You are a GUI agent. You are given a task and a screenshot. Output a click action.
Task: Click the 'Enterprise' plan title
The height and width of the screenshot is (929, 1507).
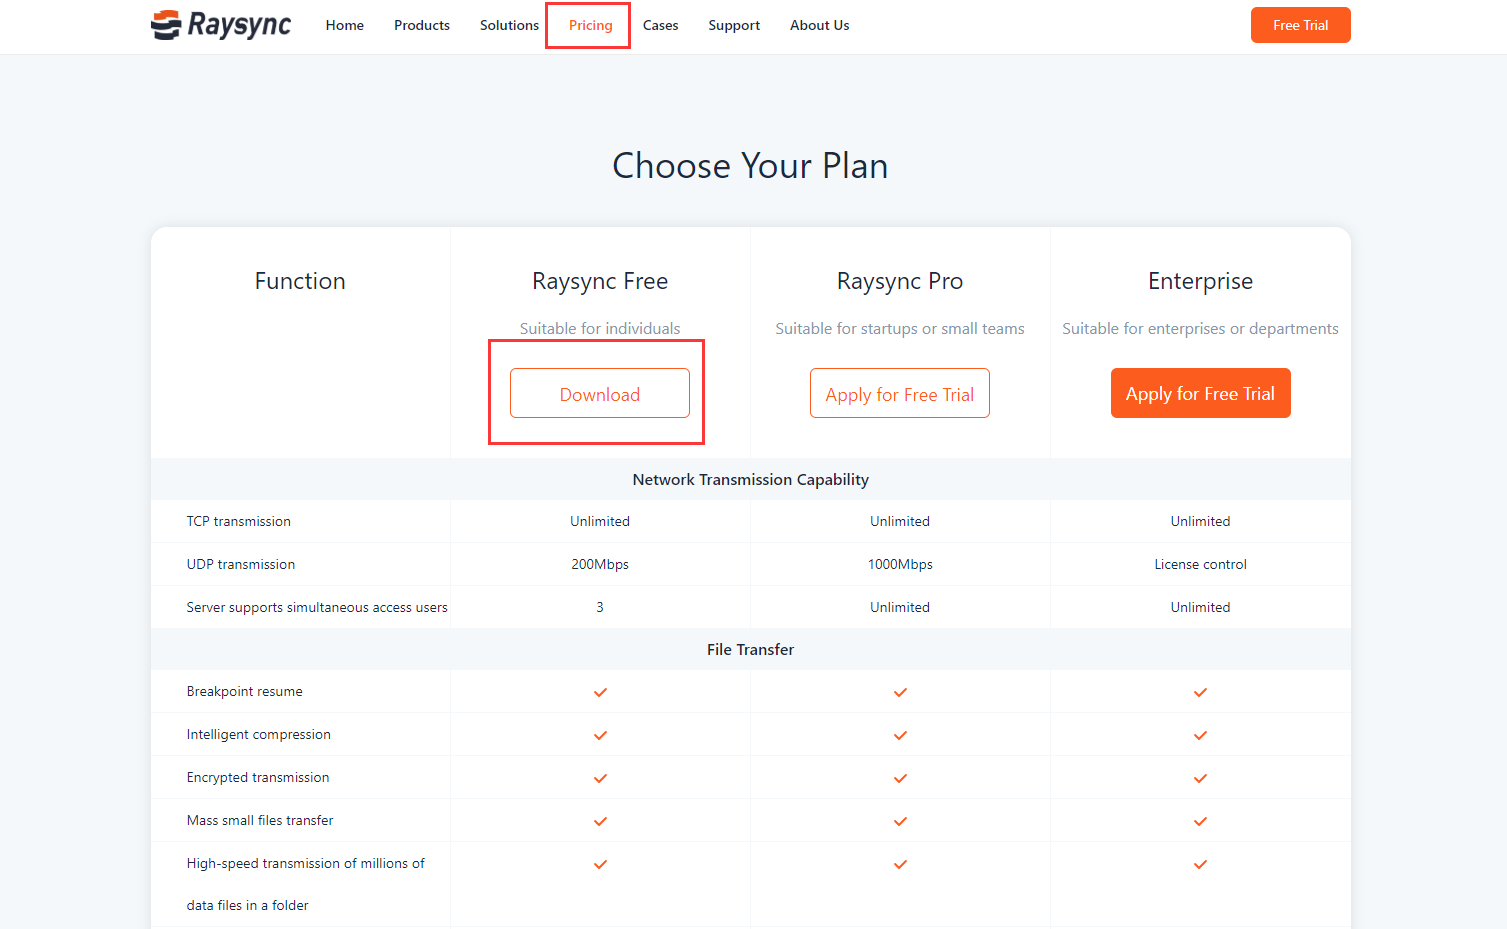tap(1200, 282)
